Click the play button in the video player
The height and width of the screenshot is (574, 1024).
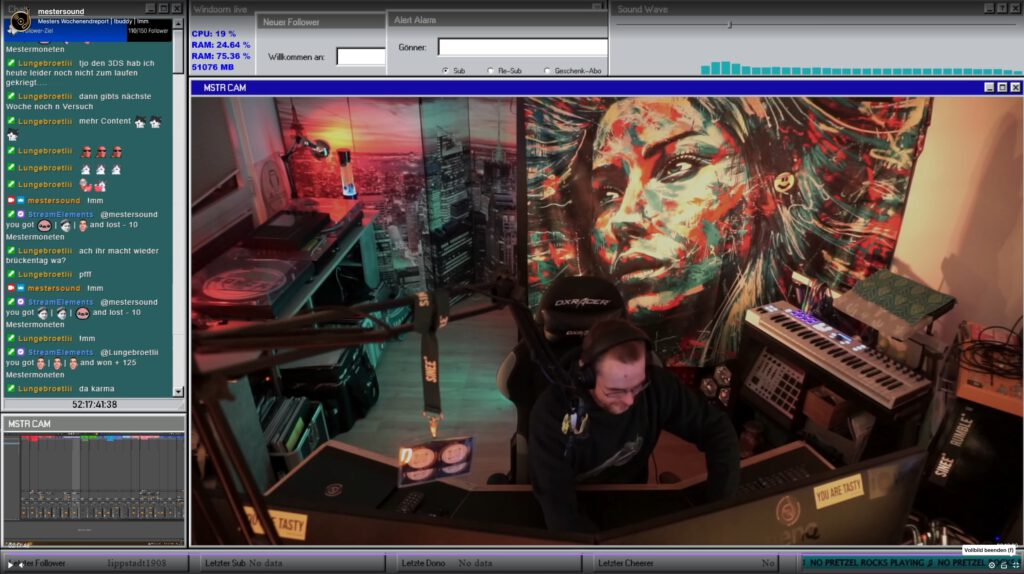point(10,564)
